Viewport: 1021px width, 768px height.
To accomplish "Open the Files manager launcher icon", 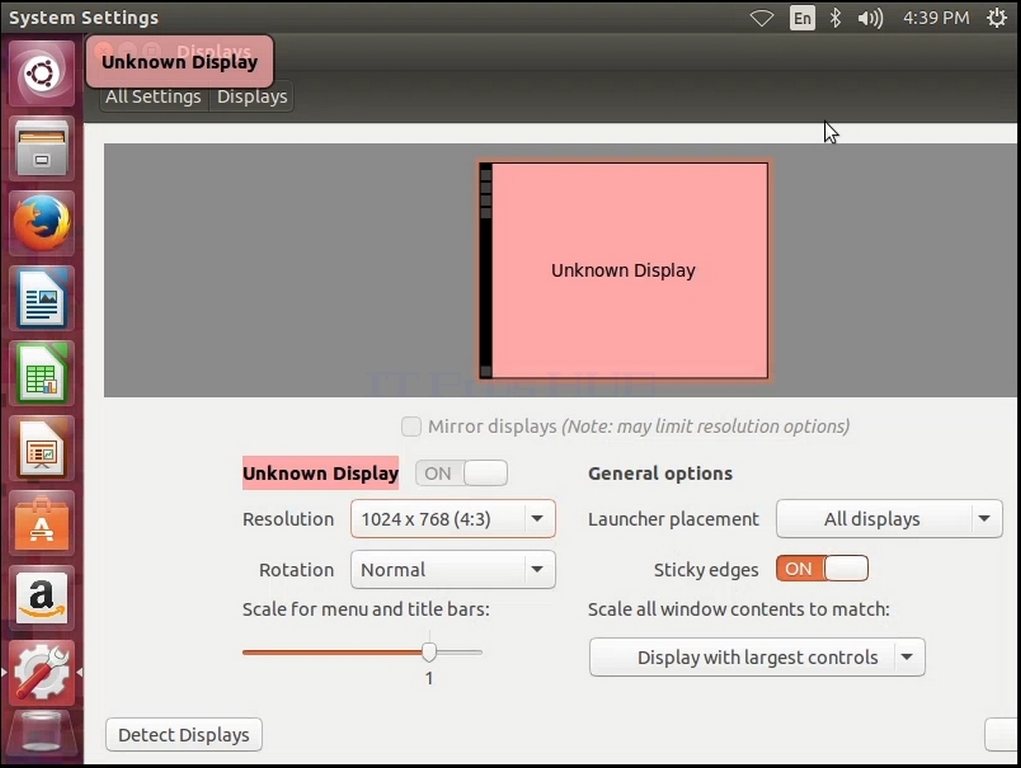I will [x=42, y=149].
